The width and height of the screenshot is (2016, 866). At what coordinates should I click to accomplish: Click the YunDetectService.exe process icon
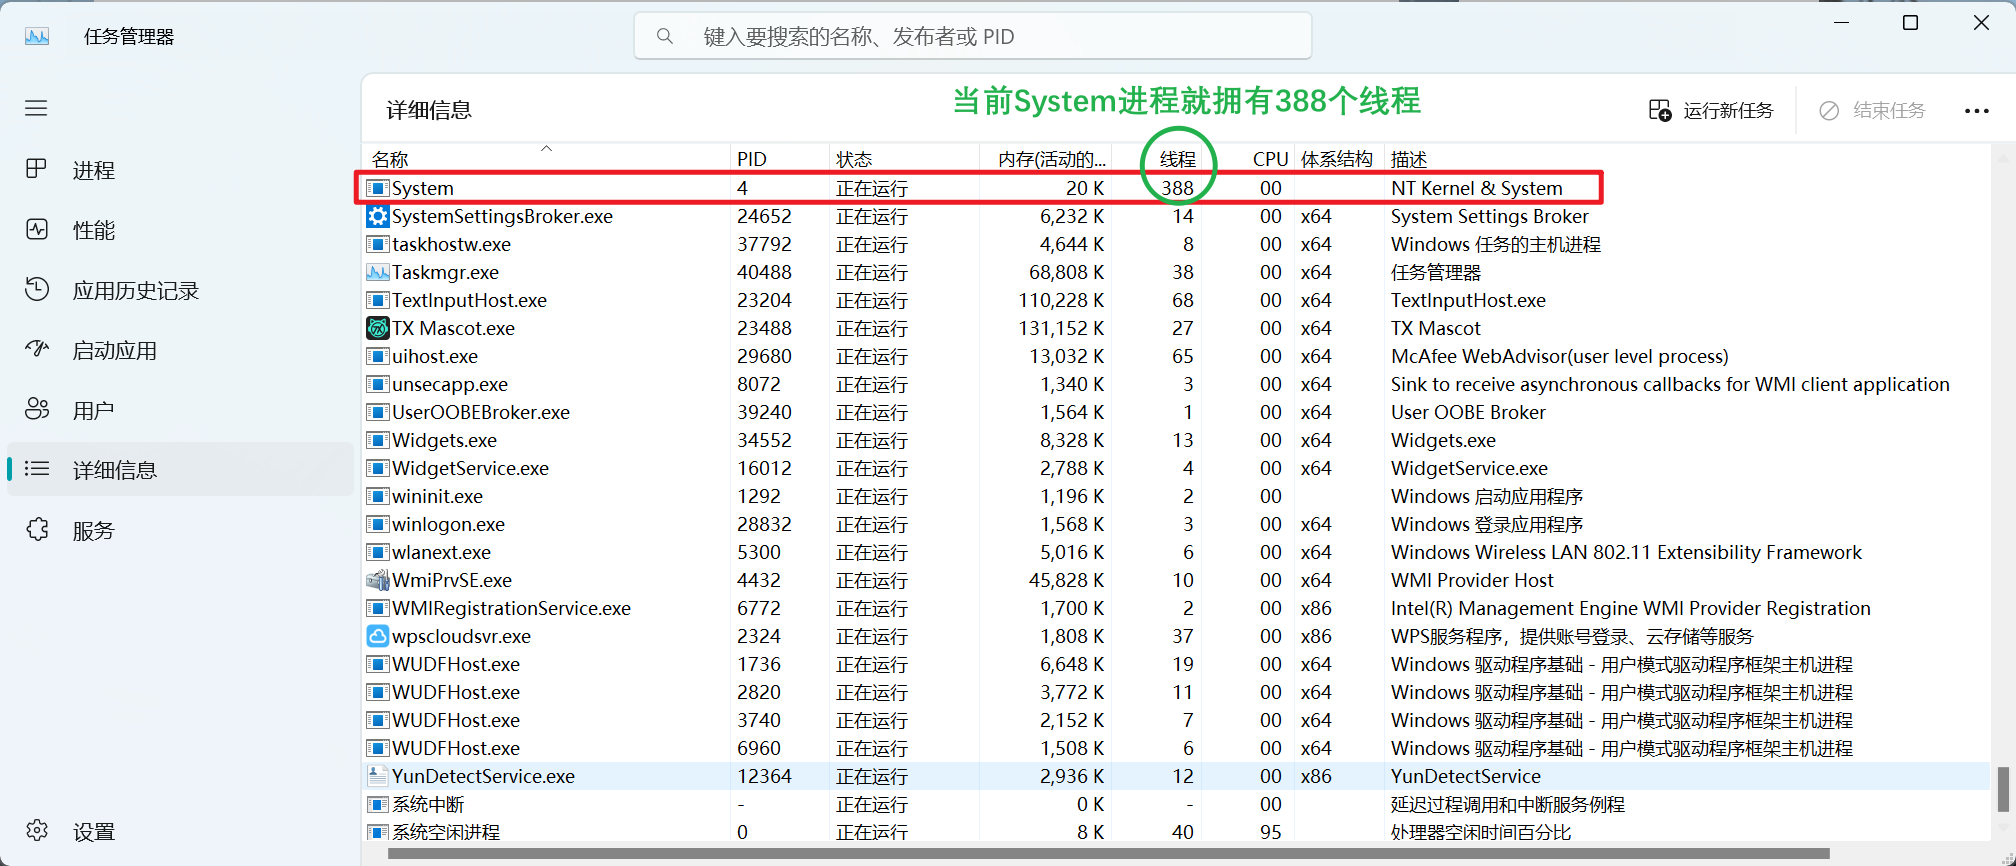[x=378, y=776]
